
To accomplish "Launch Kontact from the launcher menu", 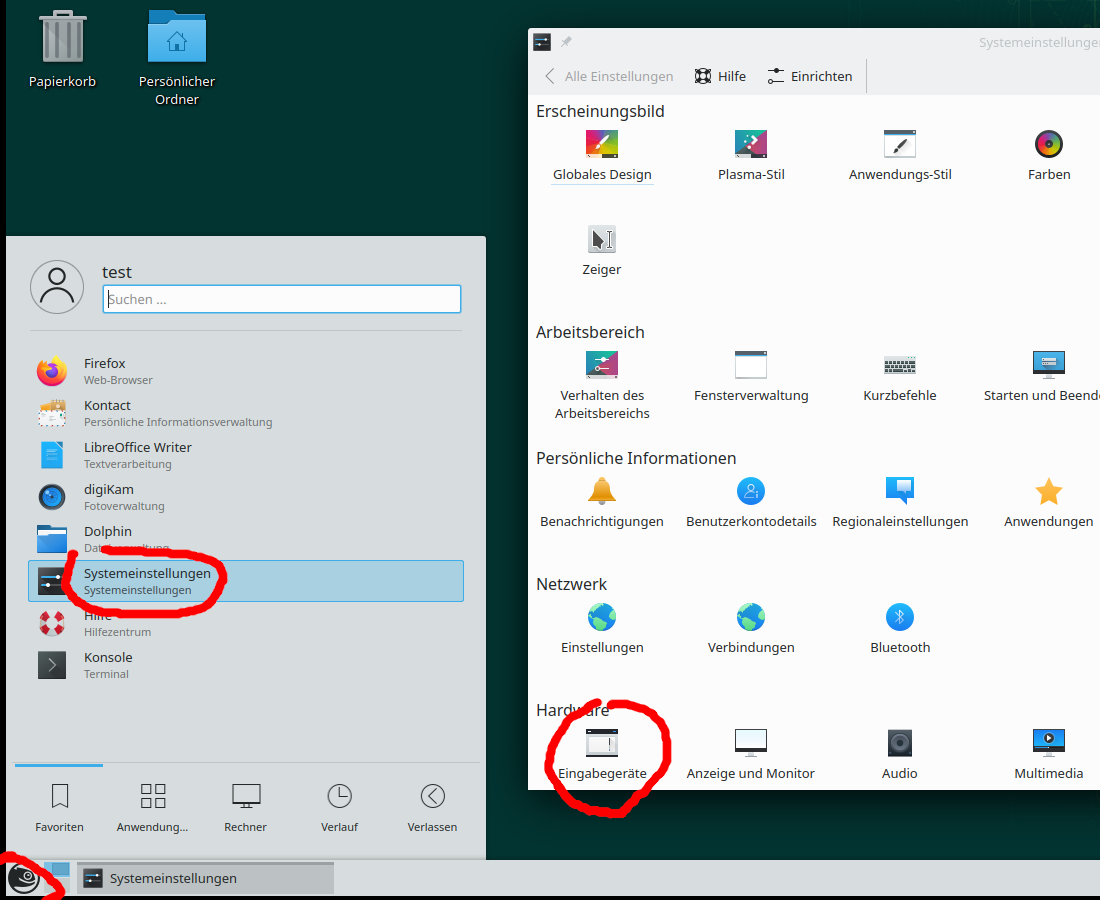I will (x=246, y=413).
